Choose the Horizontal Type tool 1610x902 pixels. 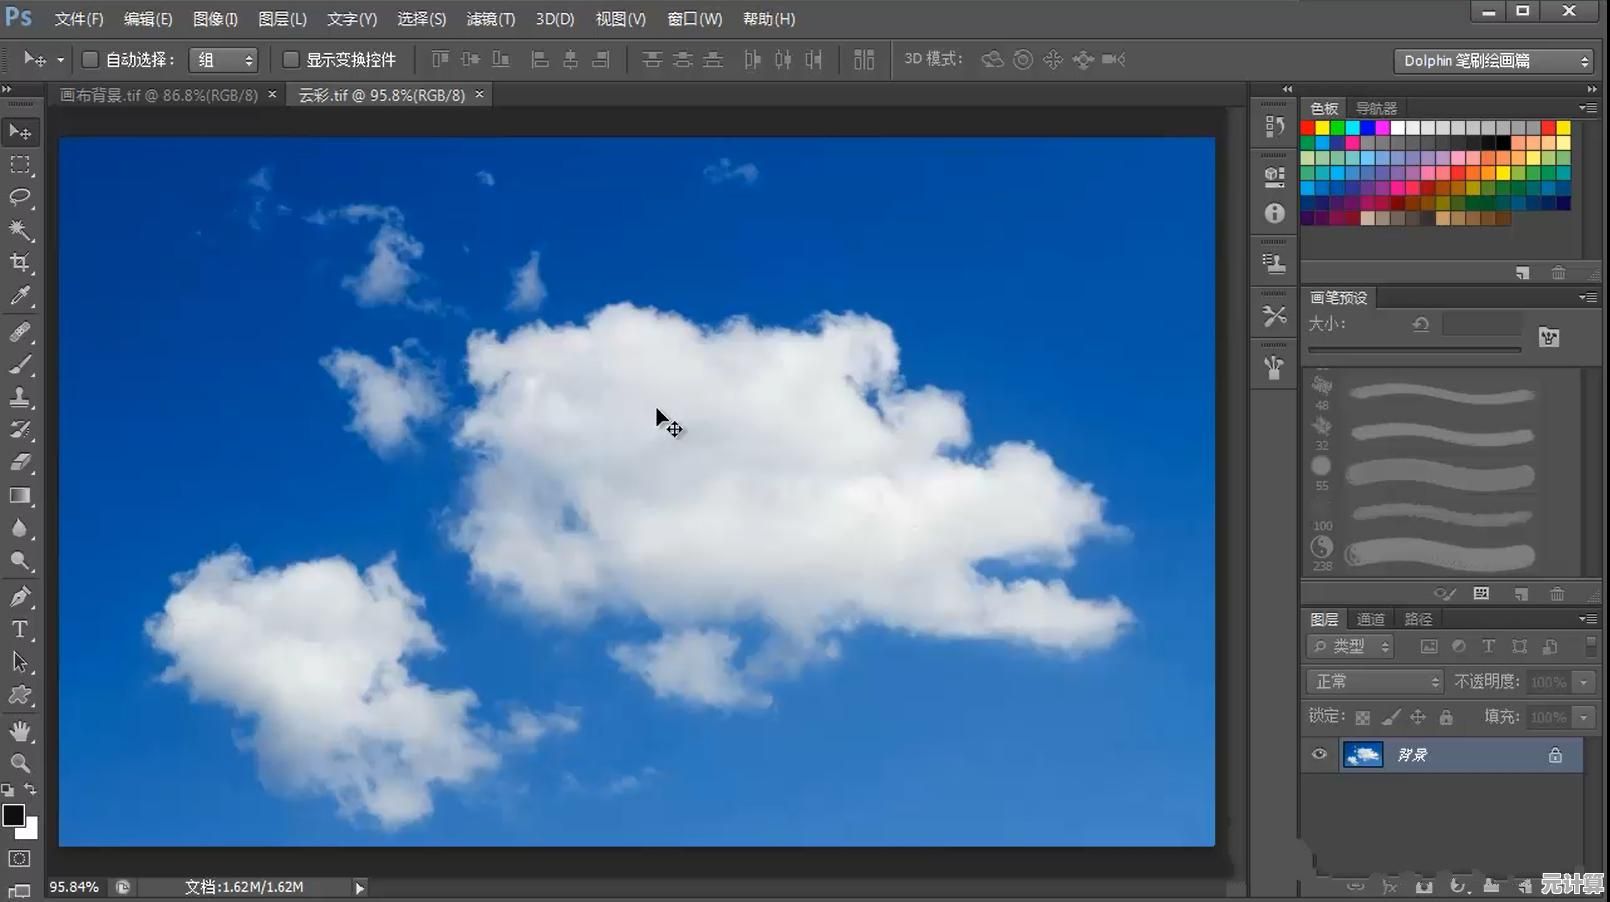point(20,629)
